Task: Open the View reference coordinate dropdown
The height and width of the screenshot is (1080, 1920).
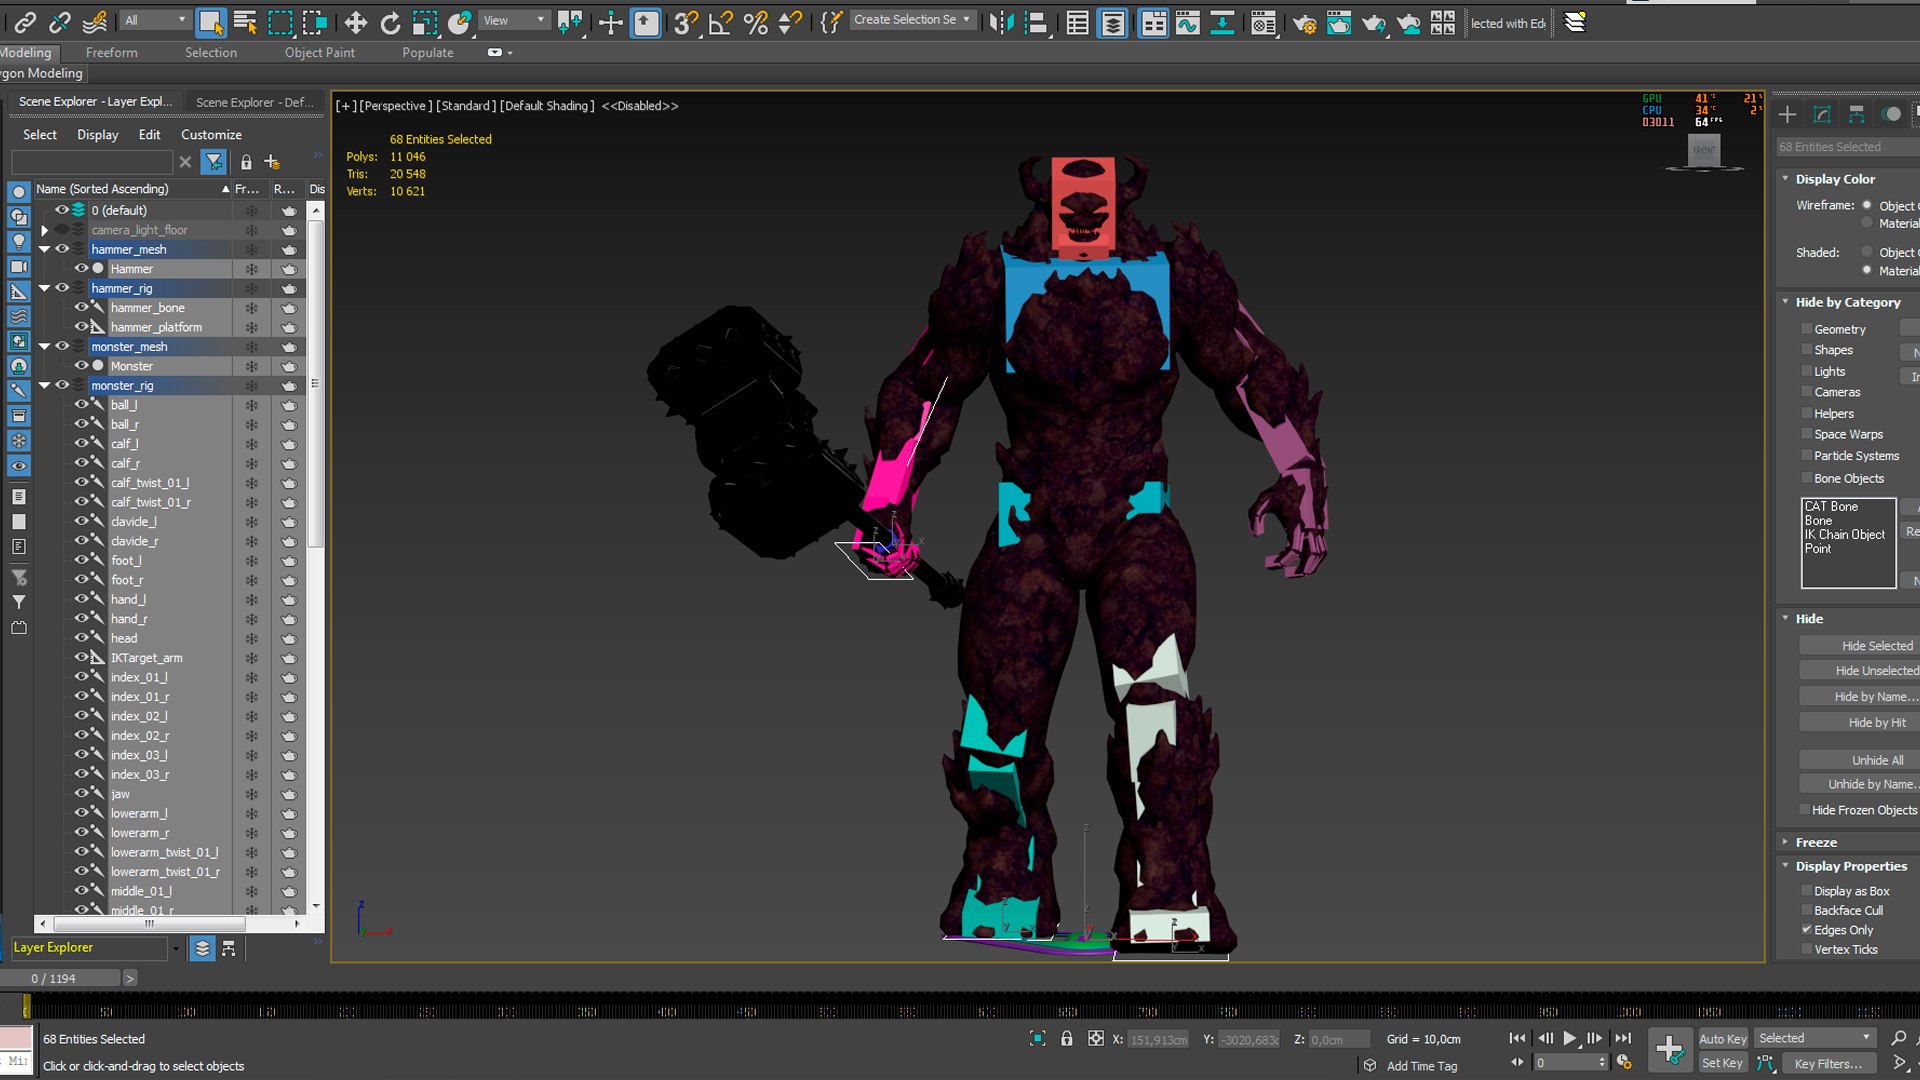Action: point(514,20)
